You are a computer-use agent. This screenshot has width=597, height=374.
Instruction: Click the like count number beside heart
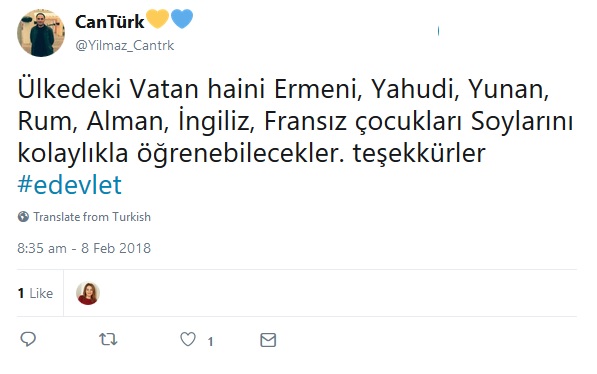click(210, 341)
